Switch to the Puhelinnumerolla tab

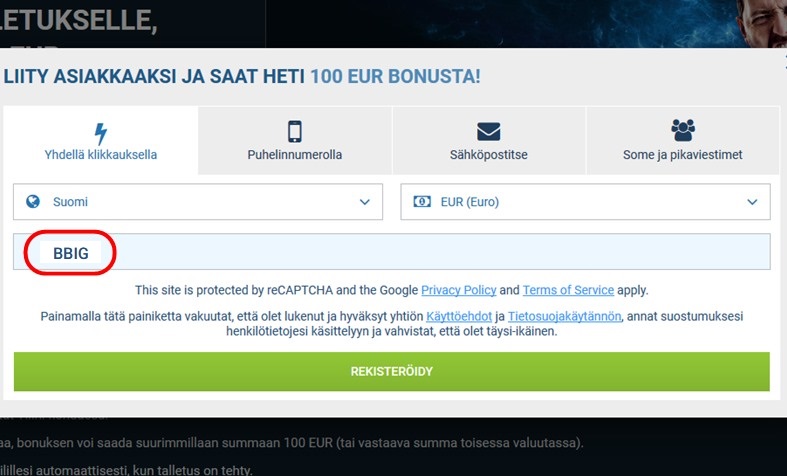point(295,155)
